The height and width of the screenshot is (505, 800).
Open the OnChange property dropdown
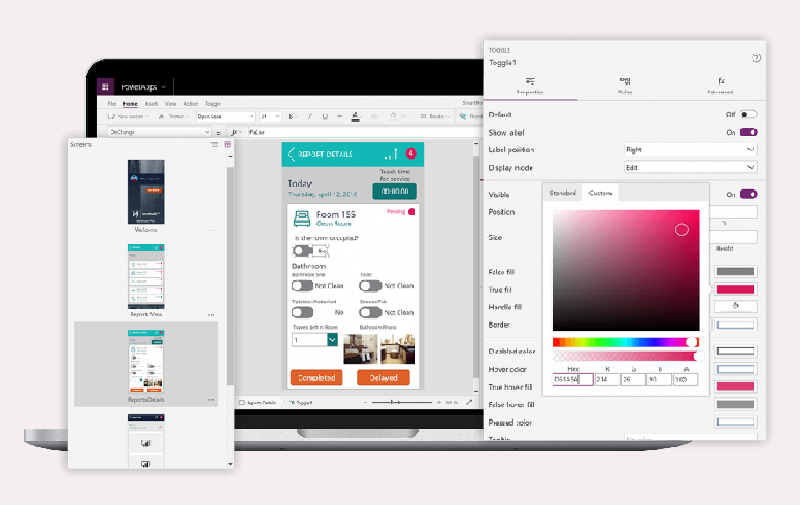[159, 132]
